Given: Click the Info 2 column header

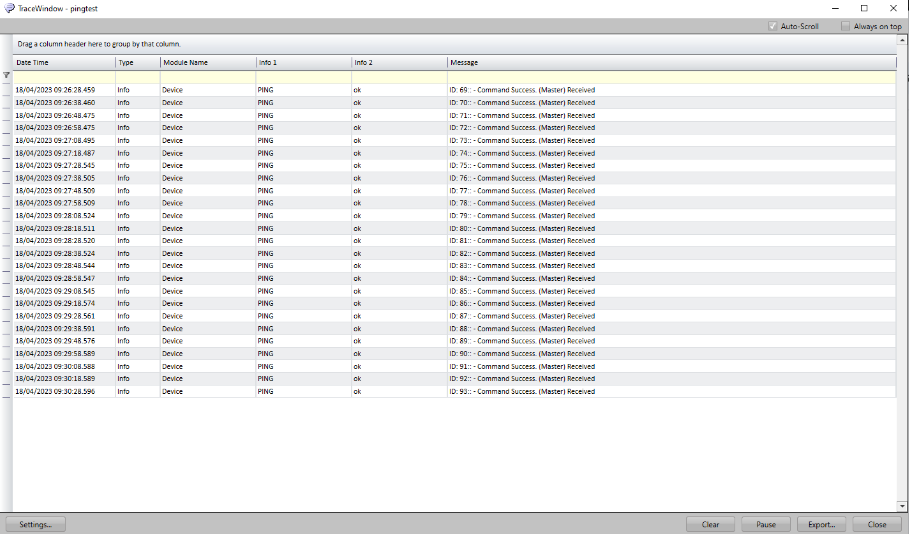Looking at the screenshot, I should [x=398, y=62].
